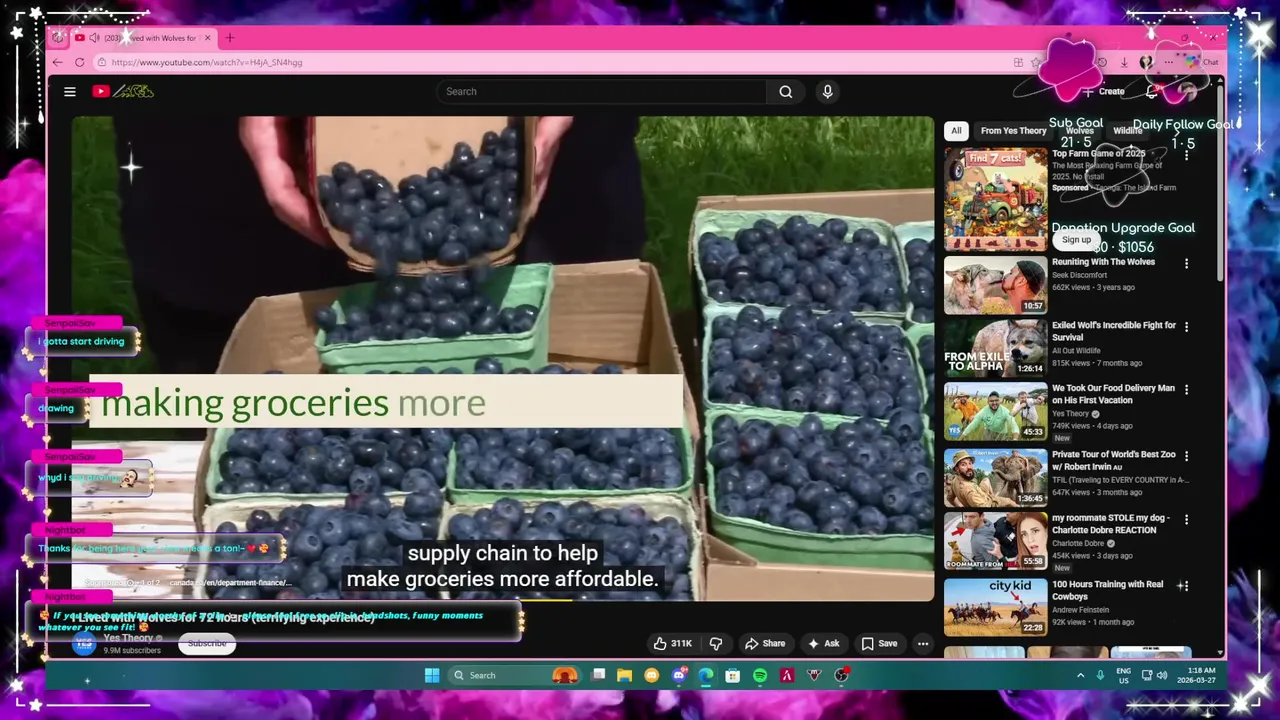Viewport: 1280px width, 720px height.
Task: Open Reuniting With The Wolves thumbnail
Action: (996, 286)
